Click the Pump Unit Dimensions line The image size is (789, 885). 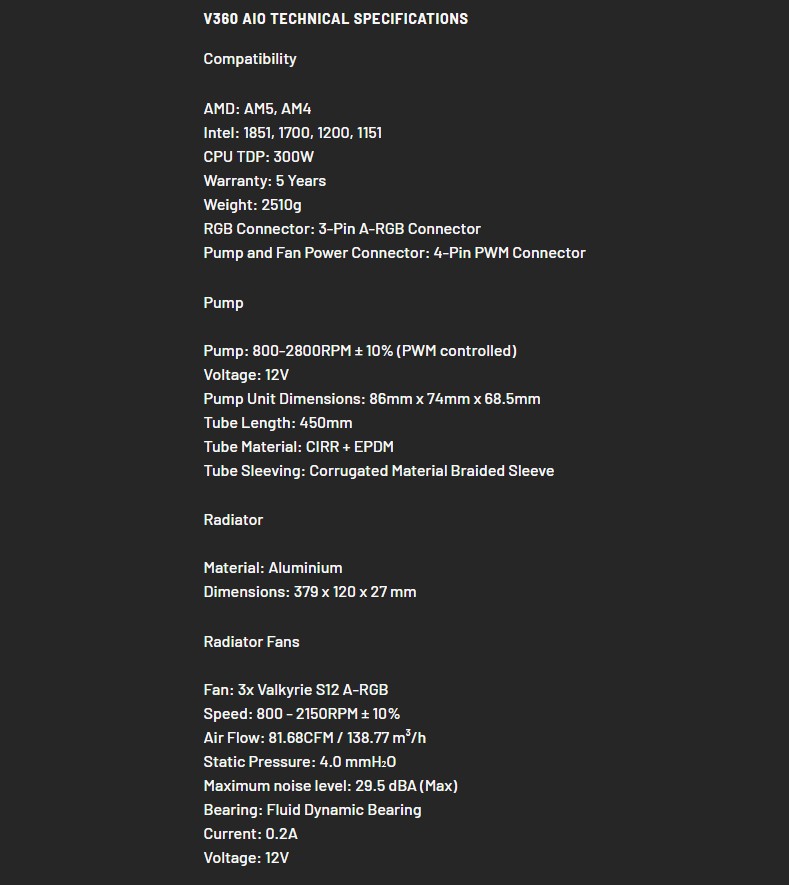tap(371, 399)
